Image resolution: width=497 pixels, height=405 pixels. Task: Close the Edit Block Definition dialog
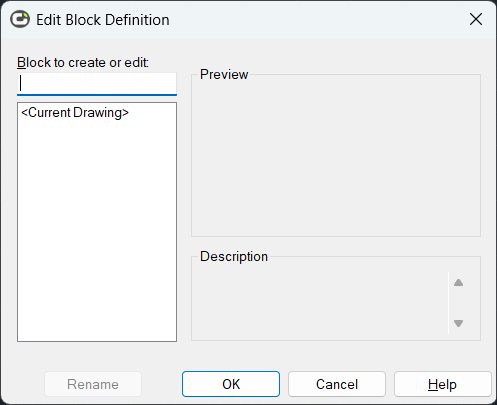click(476, 19)
